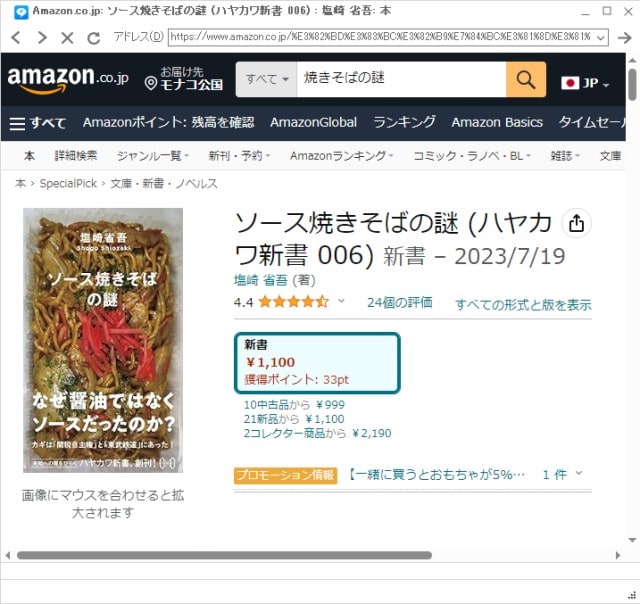The width and height of the screenshot is (640, 604).
Task: Open author link 塩崎 省吾
Action: coord(261,280)
